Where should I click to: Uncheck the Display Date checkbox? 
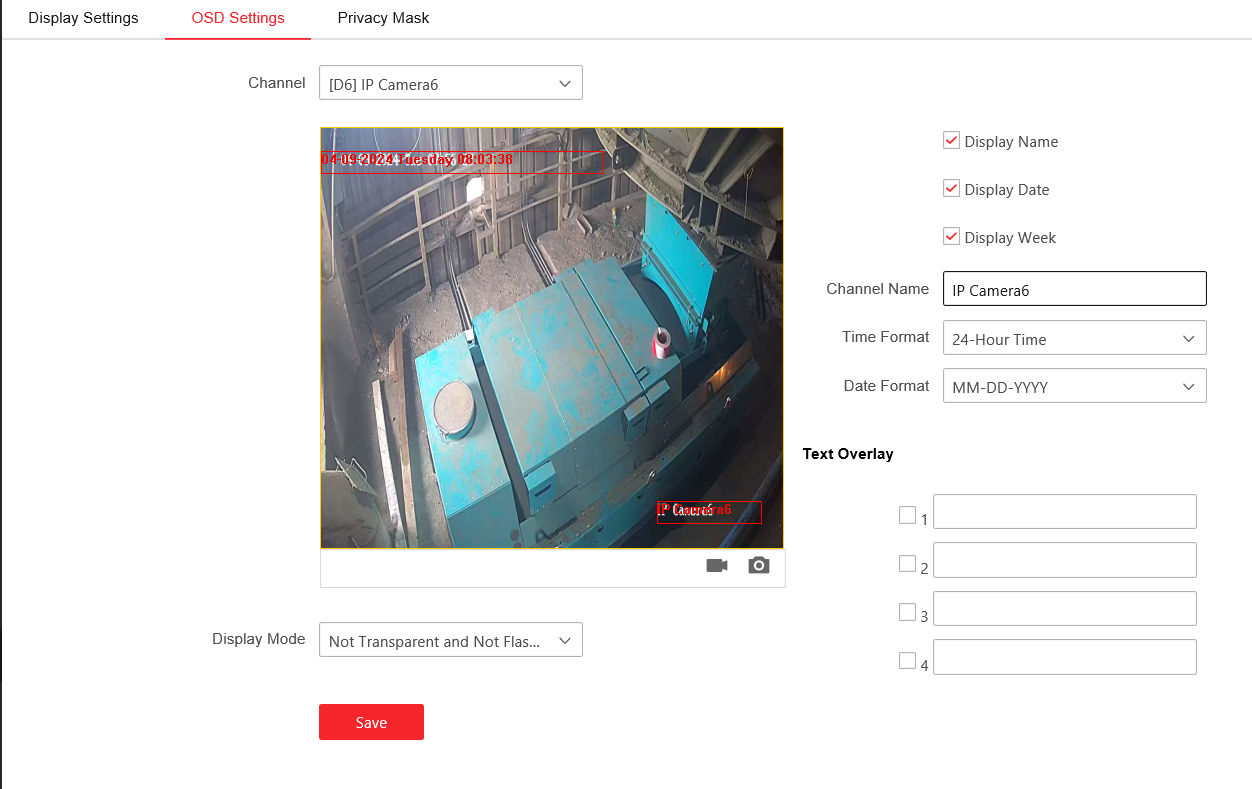[951, 189]
